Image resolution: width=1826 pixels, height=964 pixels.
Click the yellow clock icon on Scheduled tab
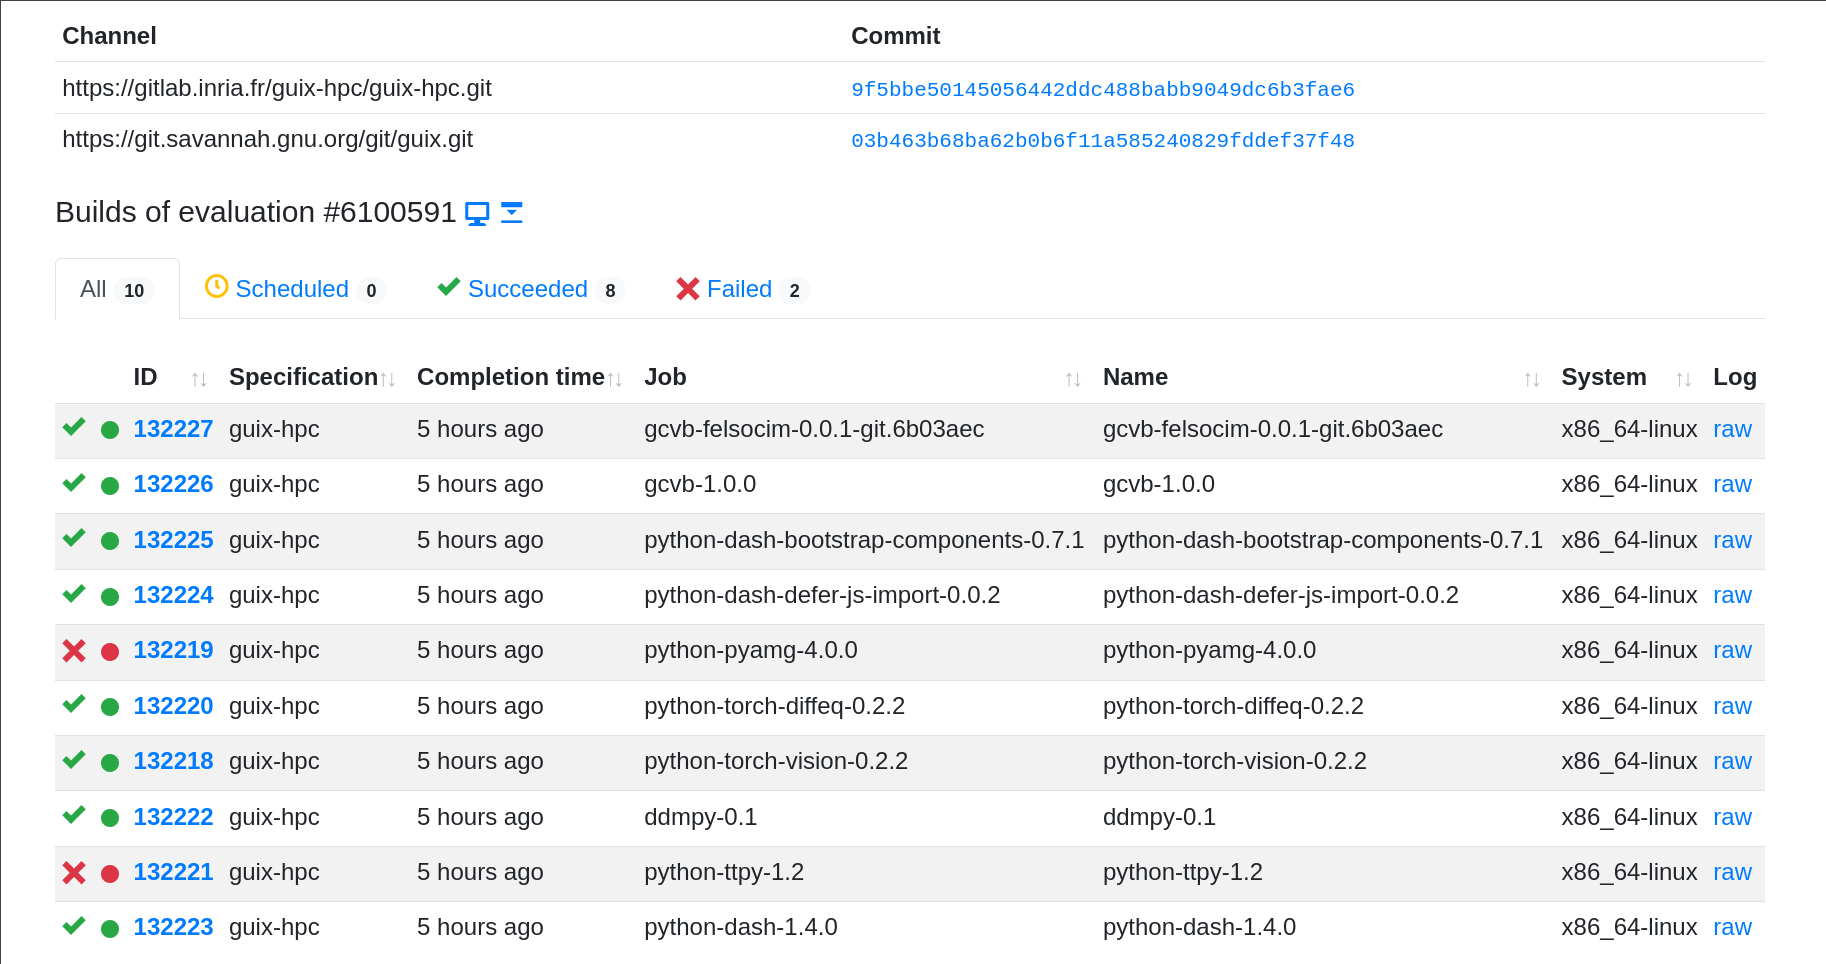pos(216,287)
